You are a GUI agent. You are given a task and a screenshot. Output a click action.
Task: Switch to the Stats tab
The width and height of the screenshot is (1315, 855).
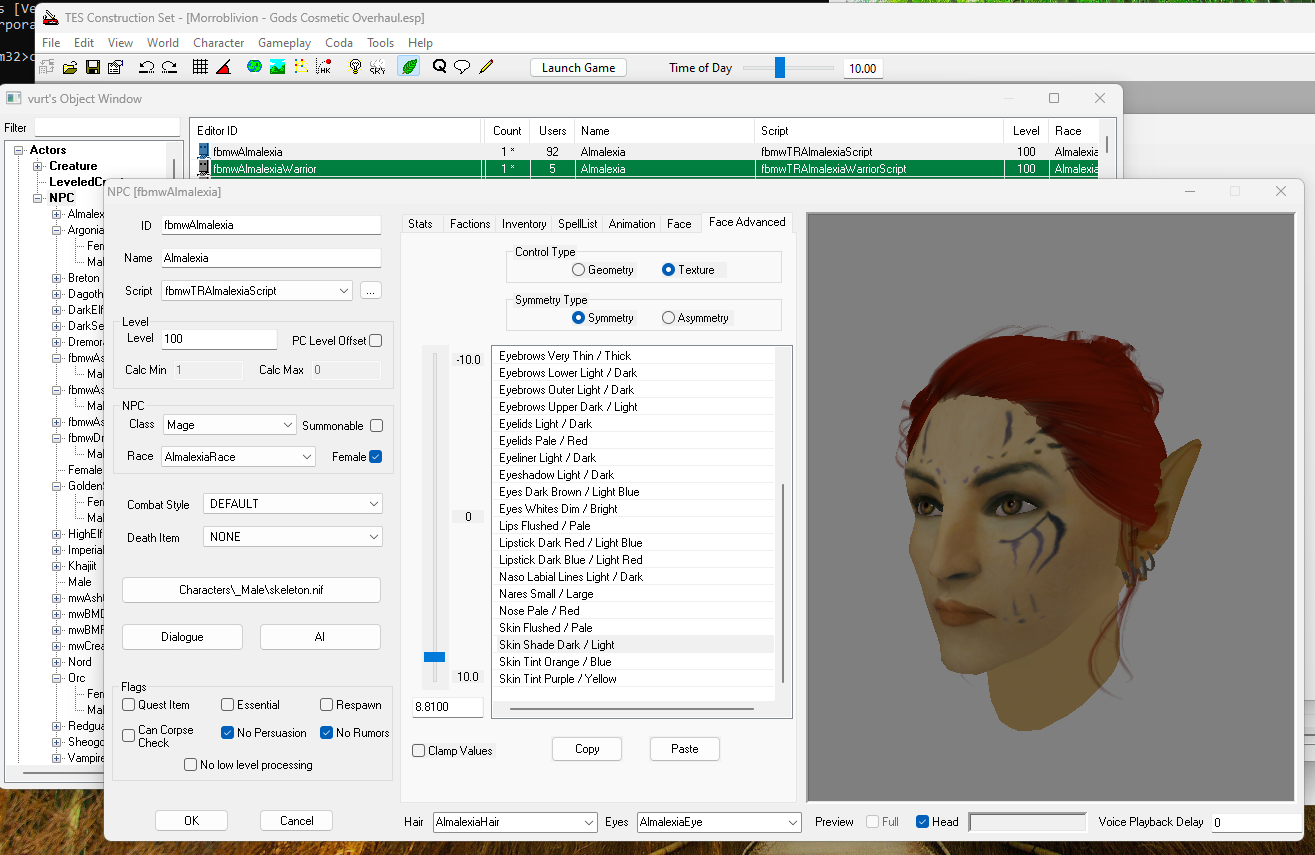coord(421,224)
